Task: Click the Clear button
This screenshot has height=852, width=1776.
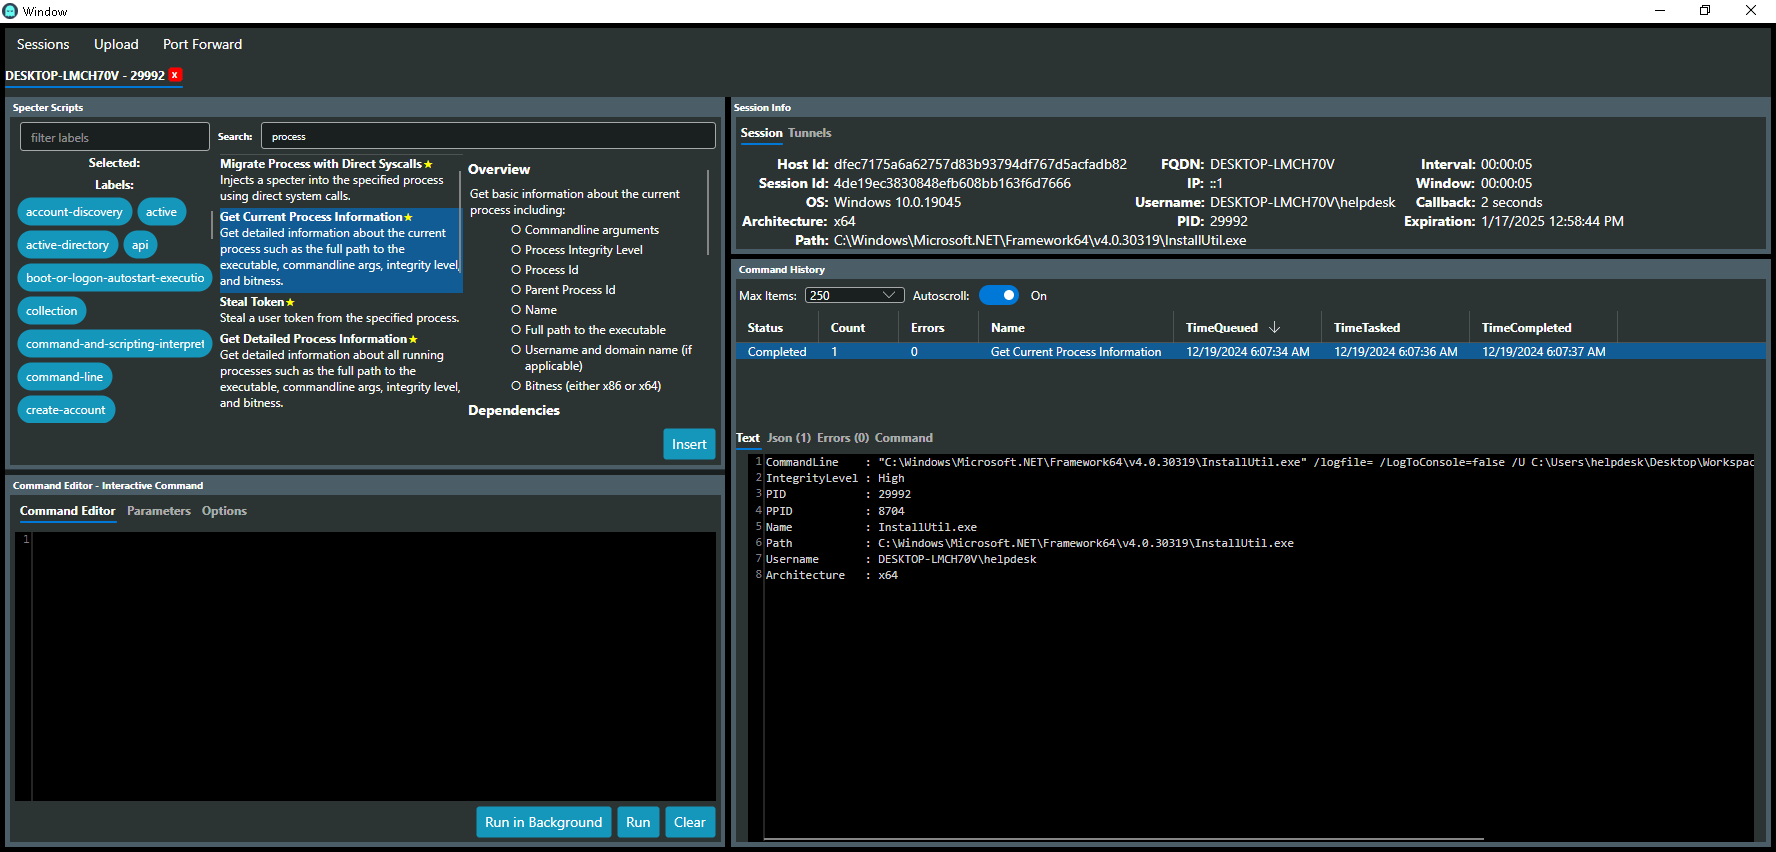Action: pos(690,822)
